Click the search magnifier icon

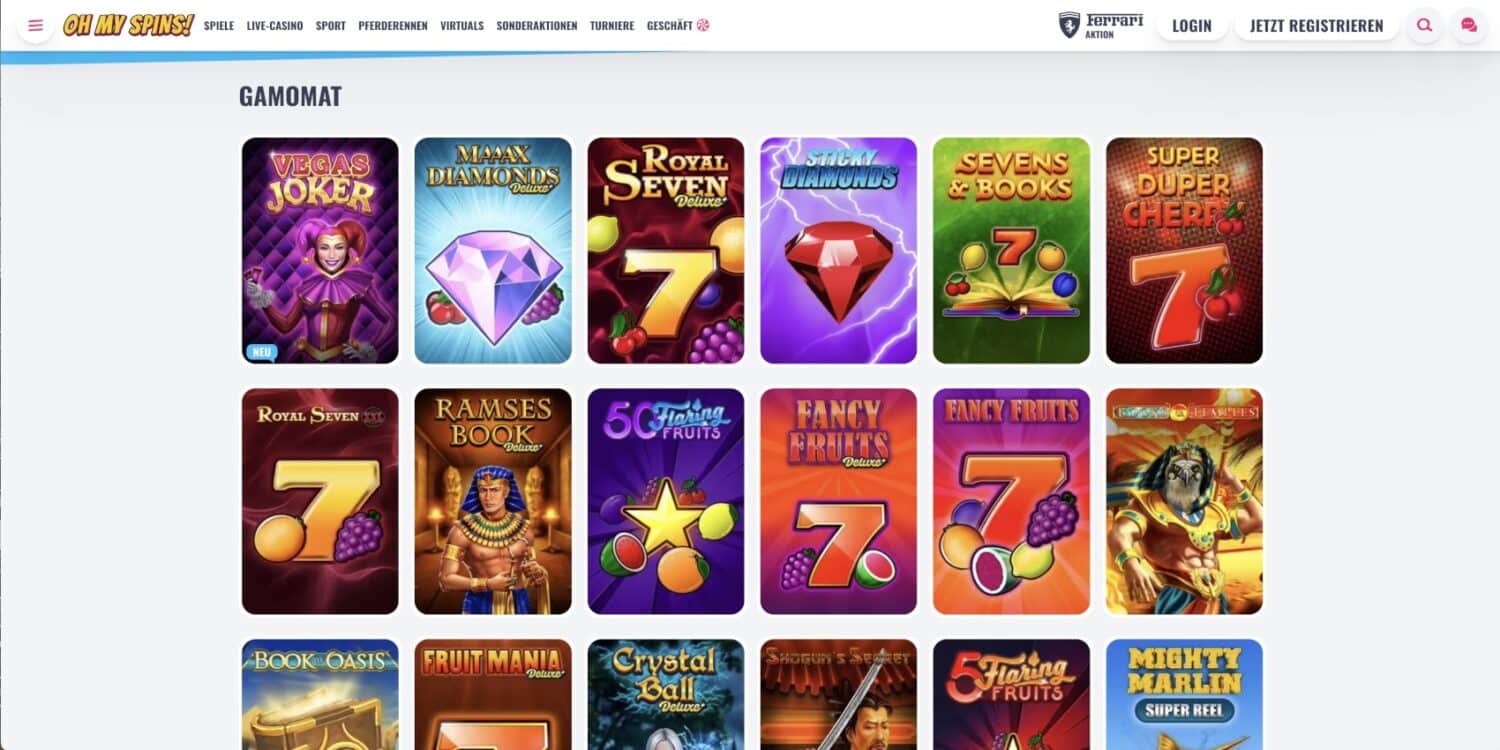[1425, 25]
